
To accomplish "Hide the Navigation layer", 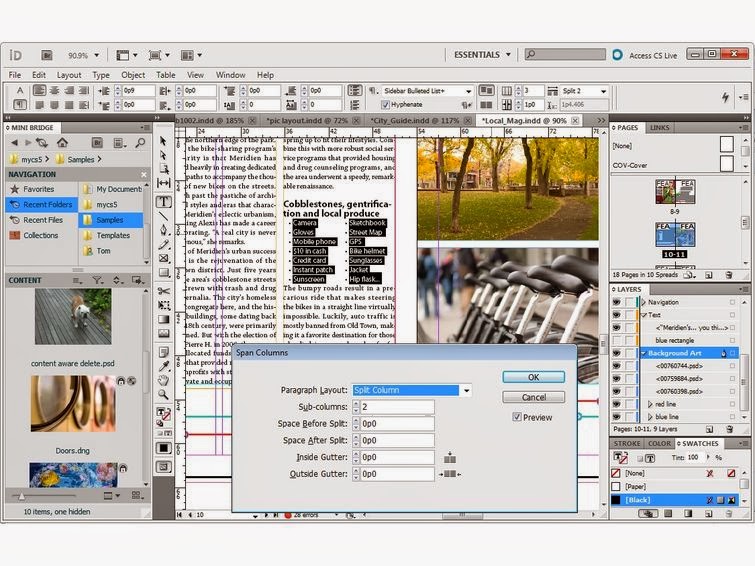I will point(616,302).
